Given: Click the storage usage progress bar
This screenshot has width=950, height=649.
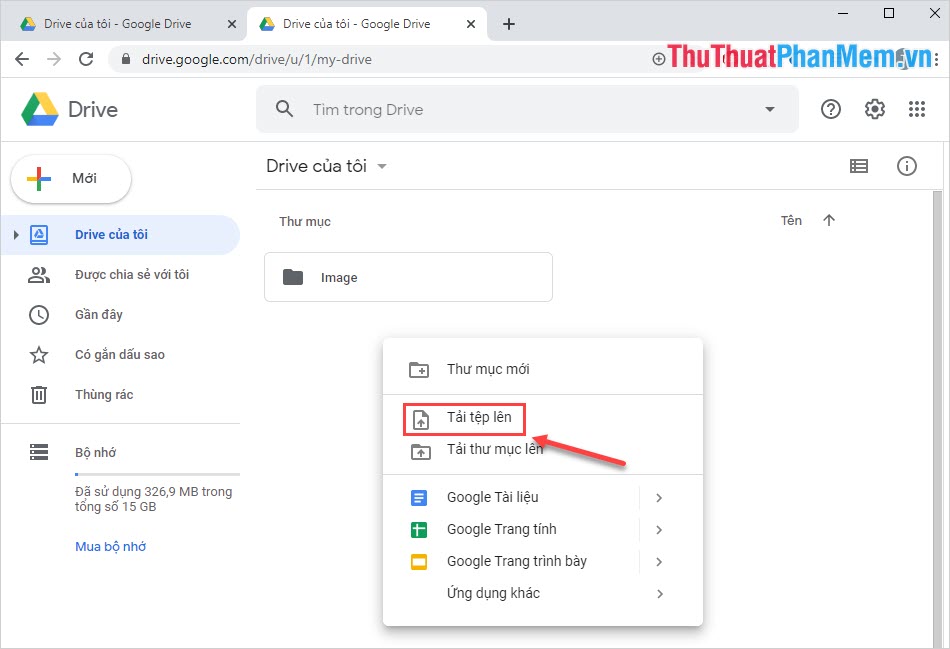Looking at the screenshot, I should click(x=158, y=474).
